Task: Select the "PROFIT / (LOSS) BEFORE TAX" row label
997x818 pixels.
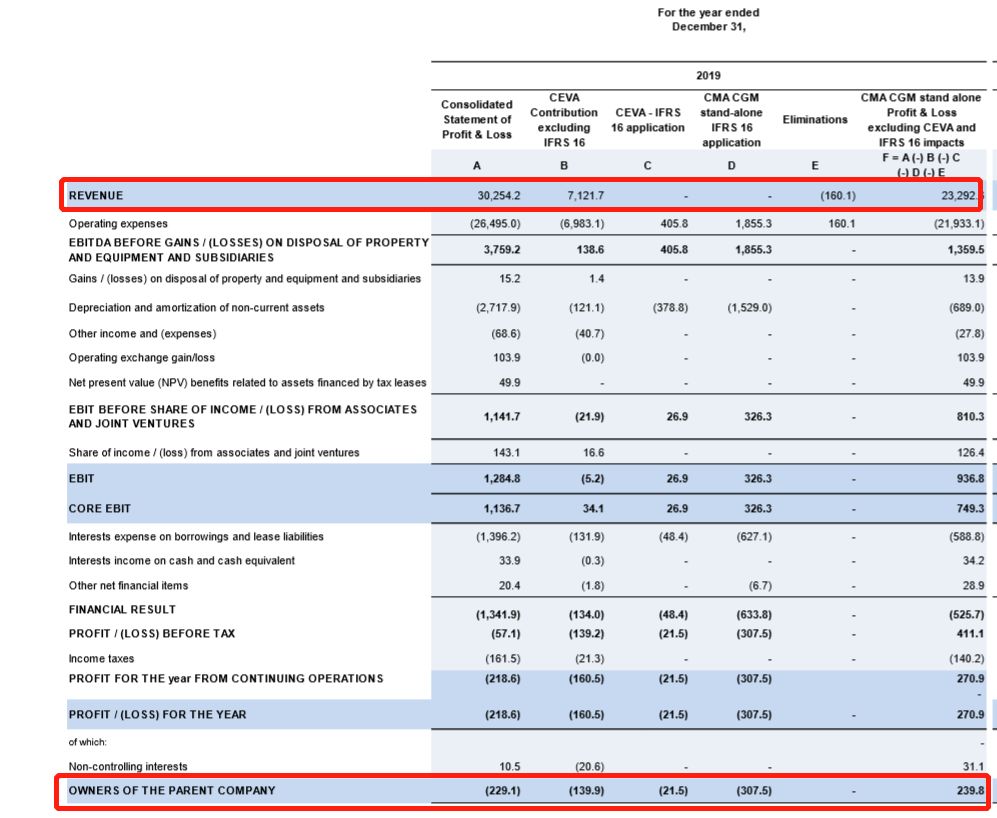Action: [x=152, y=633]
